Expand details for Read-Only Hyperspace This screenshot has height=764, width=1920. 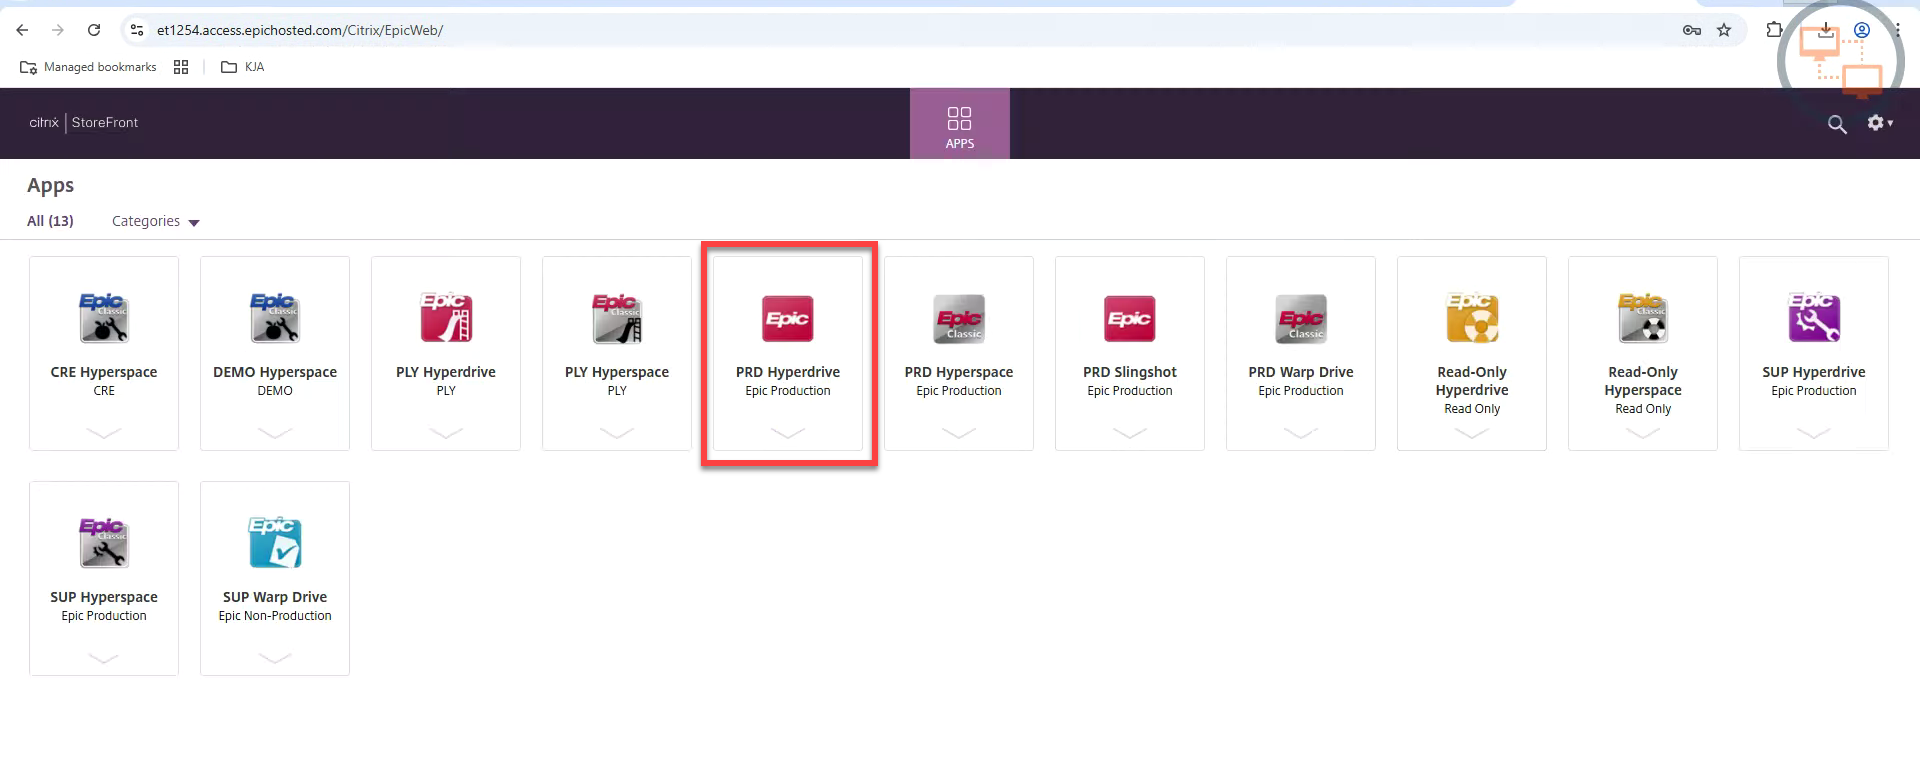pyautogui.click(x=1643, y=433)
